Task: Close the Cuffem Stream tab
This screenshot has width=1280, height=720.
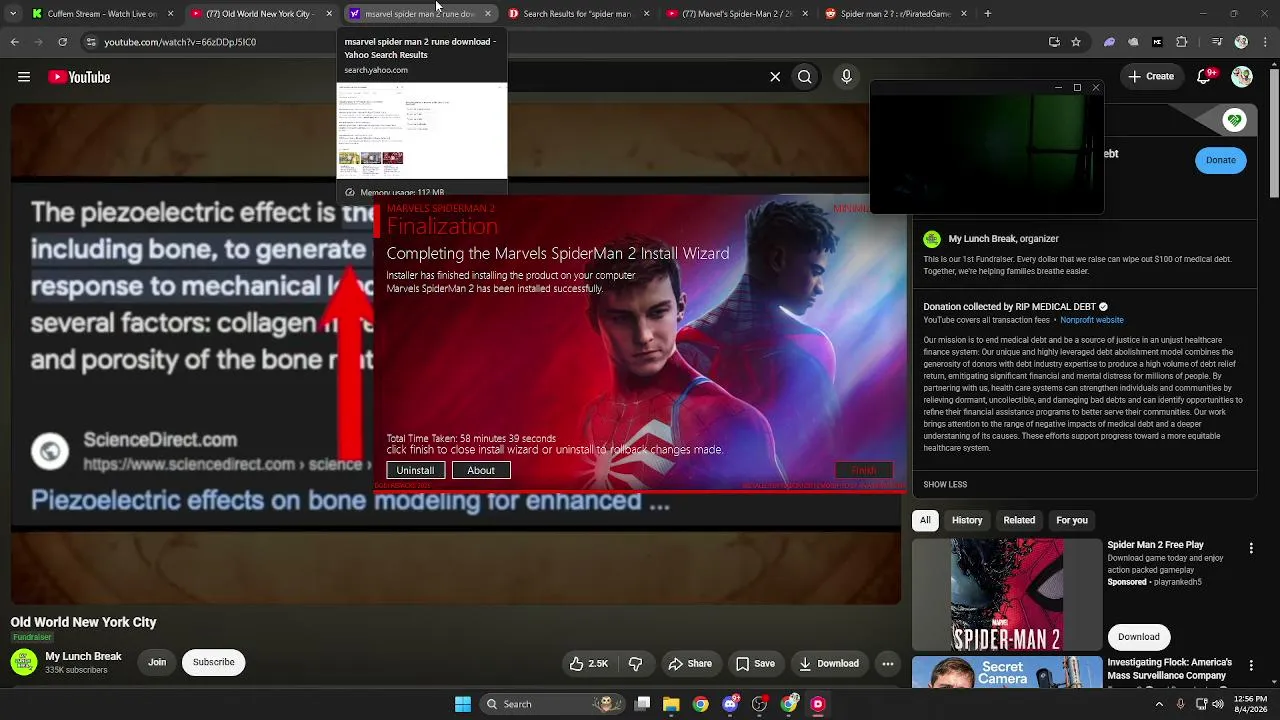Action: [170, 14]
